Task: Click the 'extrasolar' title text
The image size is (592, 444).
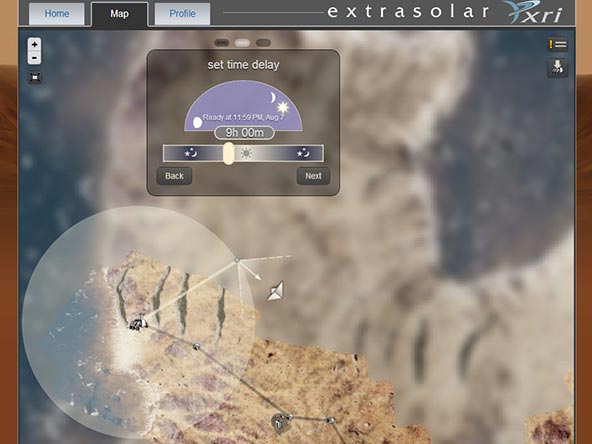Action: [x=408, y=11]
